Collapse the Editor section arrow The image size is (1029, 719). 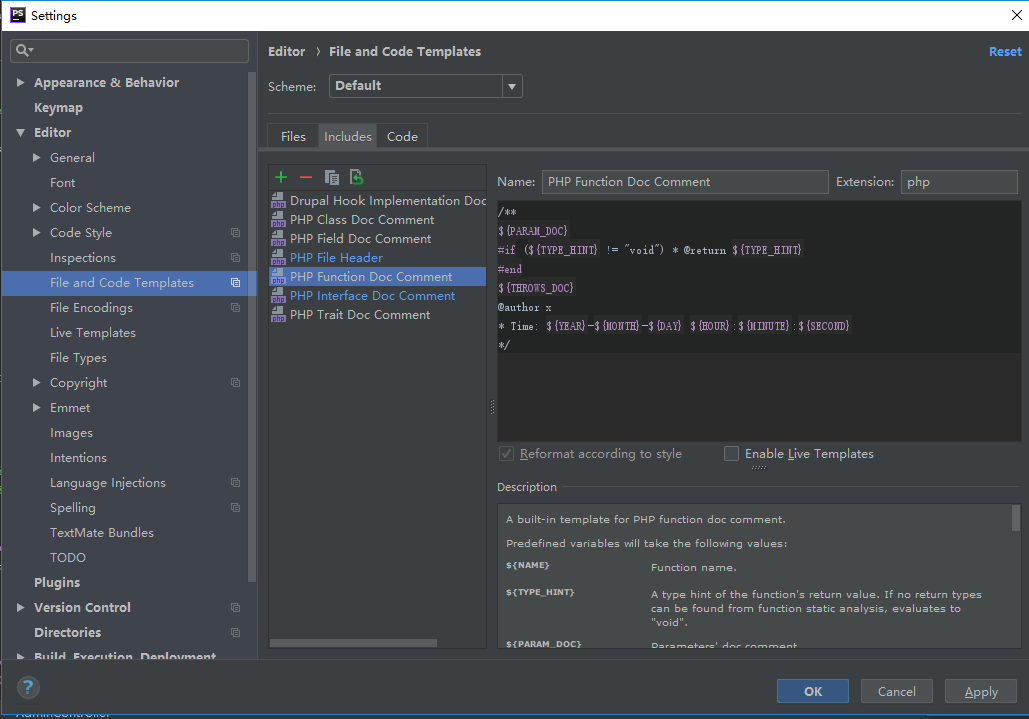(20, 133)
